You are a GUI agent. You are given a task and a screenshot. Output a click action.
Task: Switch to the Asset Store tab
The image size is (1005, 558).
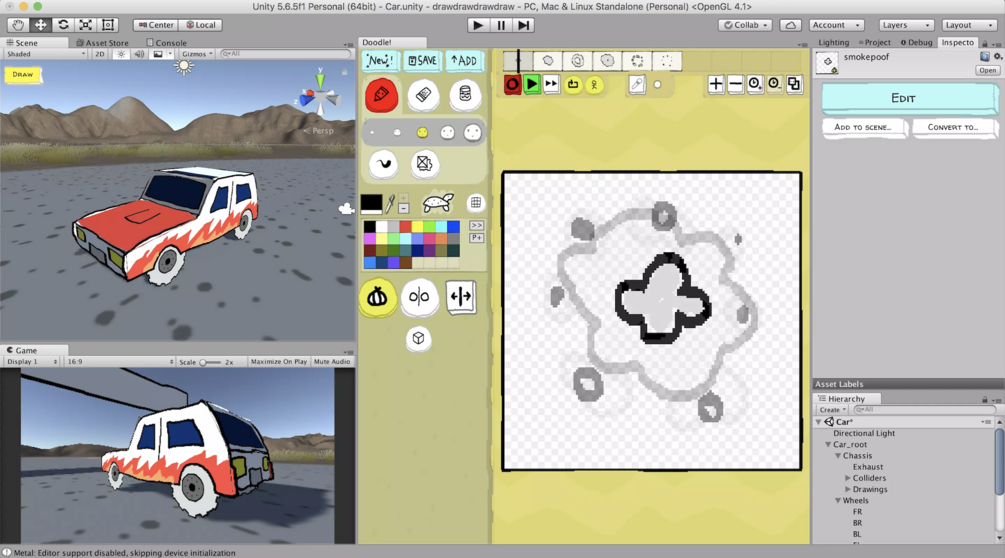point(102,43)
